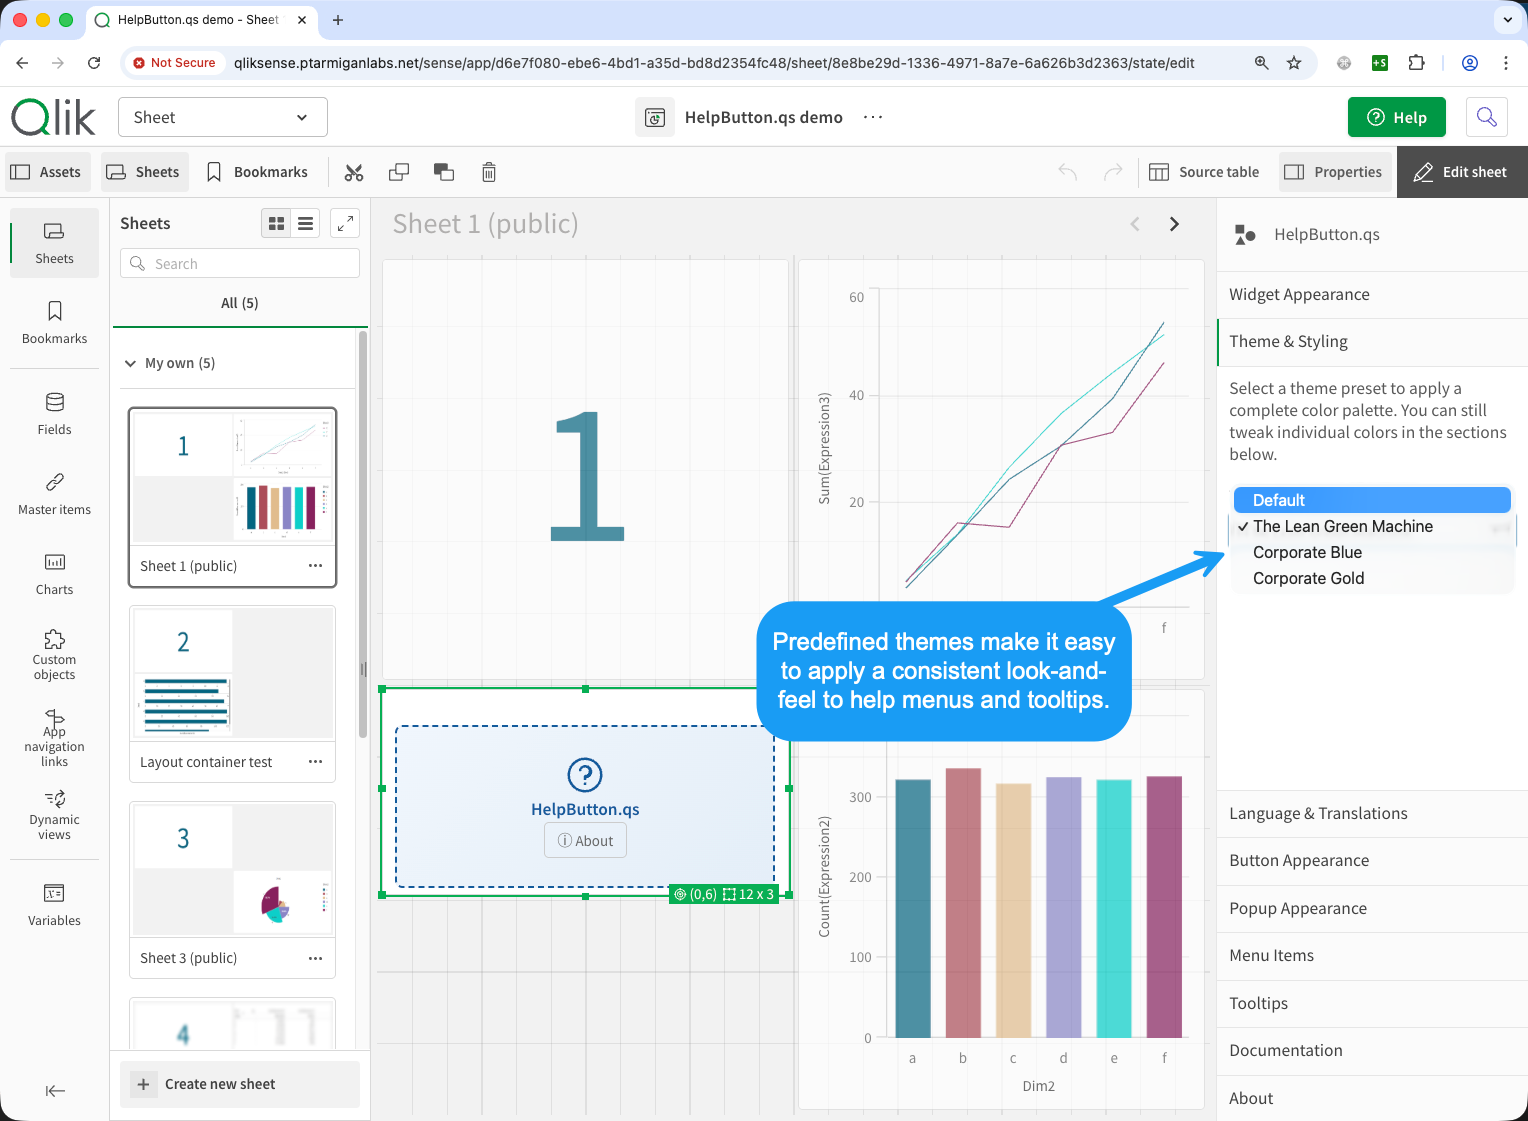Switch sheets to list view
The width and height of the screenshot is (1528, 1121).
305,224
